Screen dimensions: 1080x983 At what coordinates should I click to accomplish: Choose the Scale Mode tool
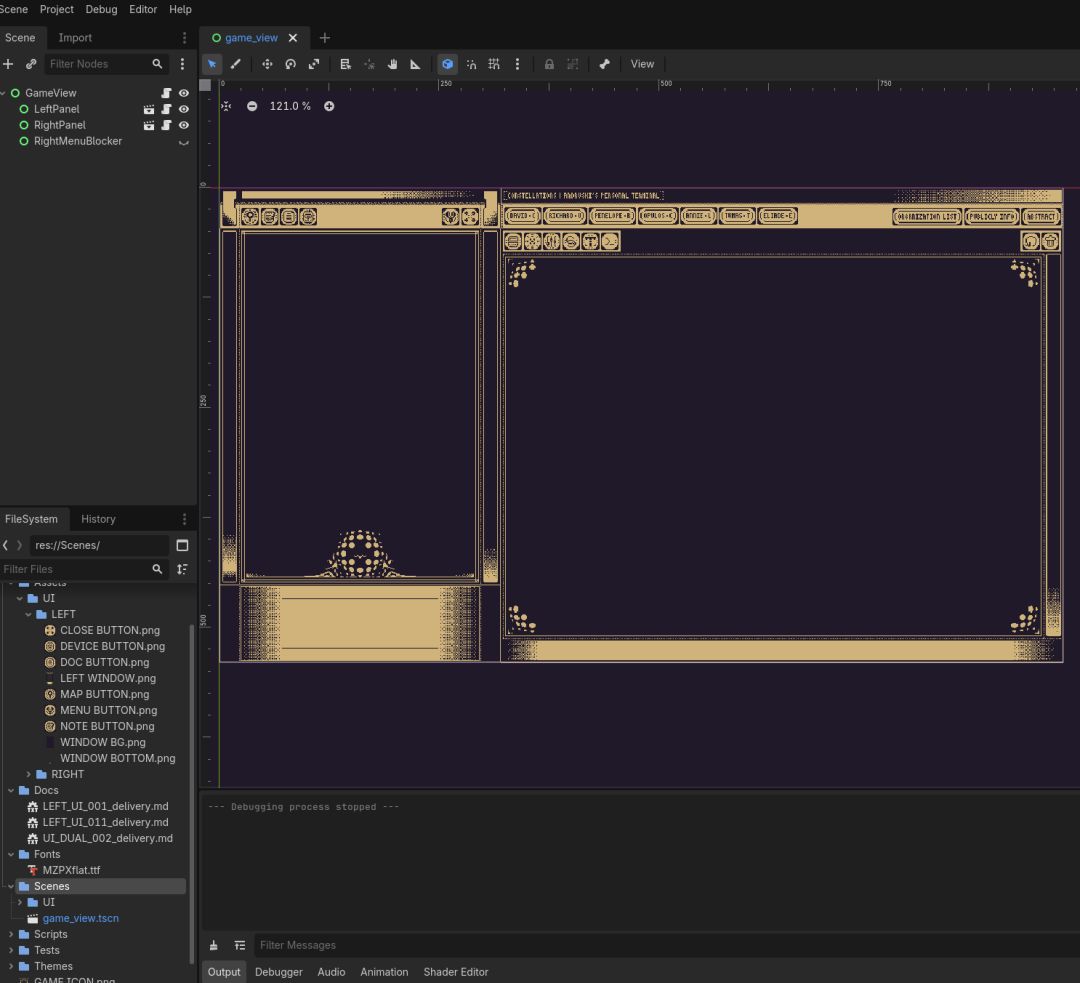(x=314, y=64)
